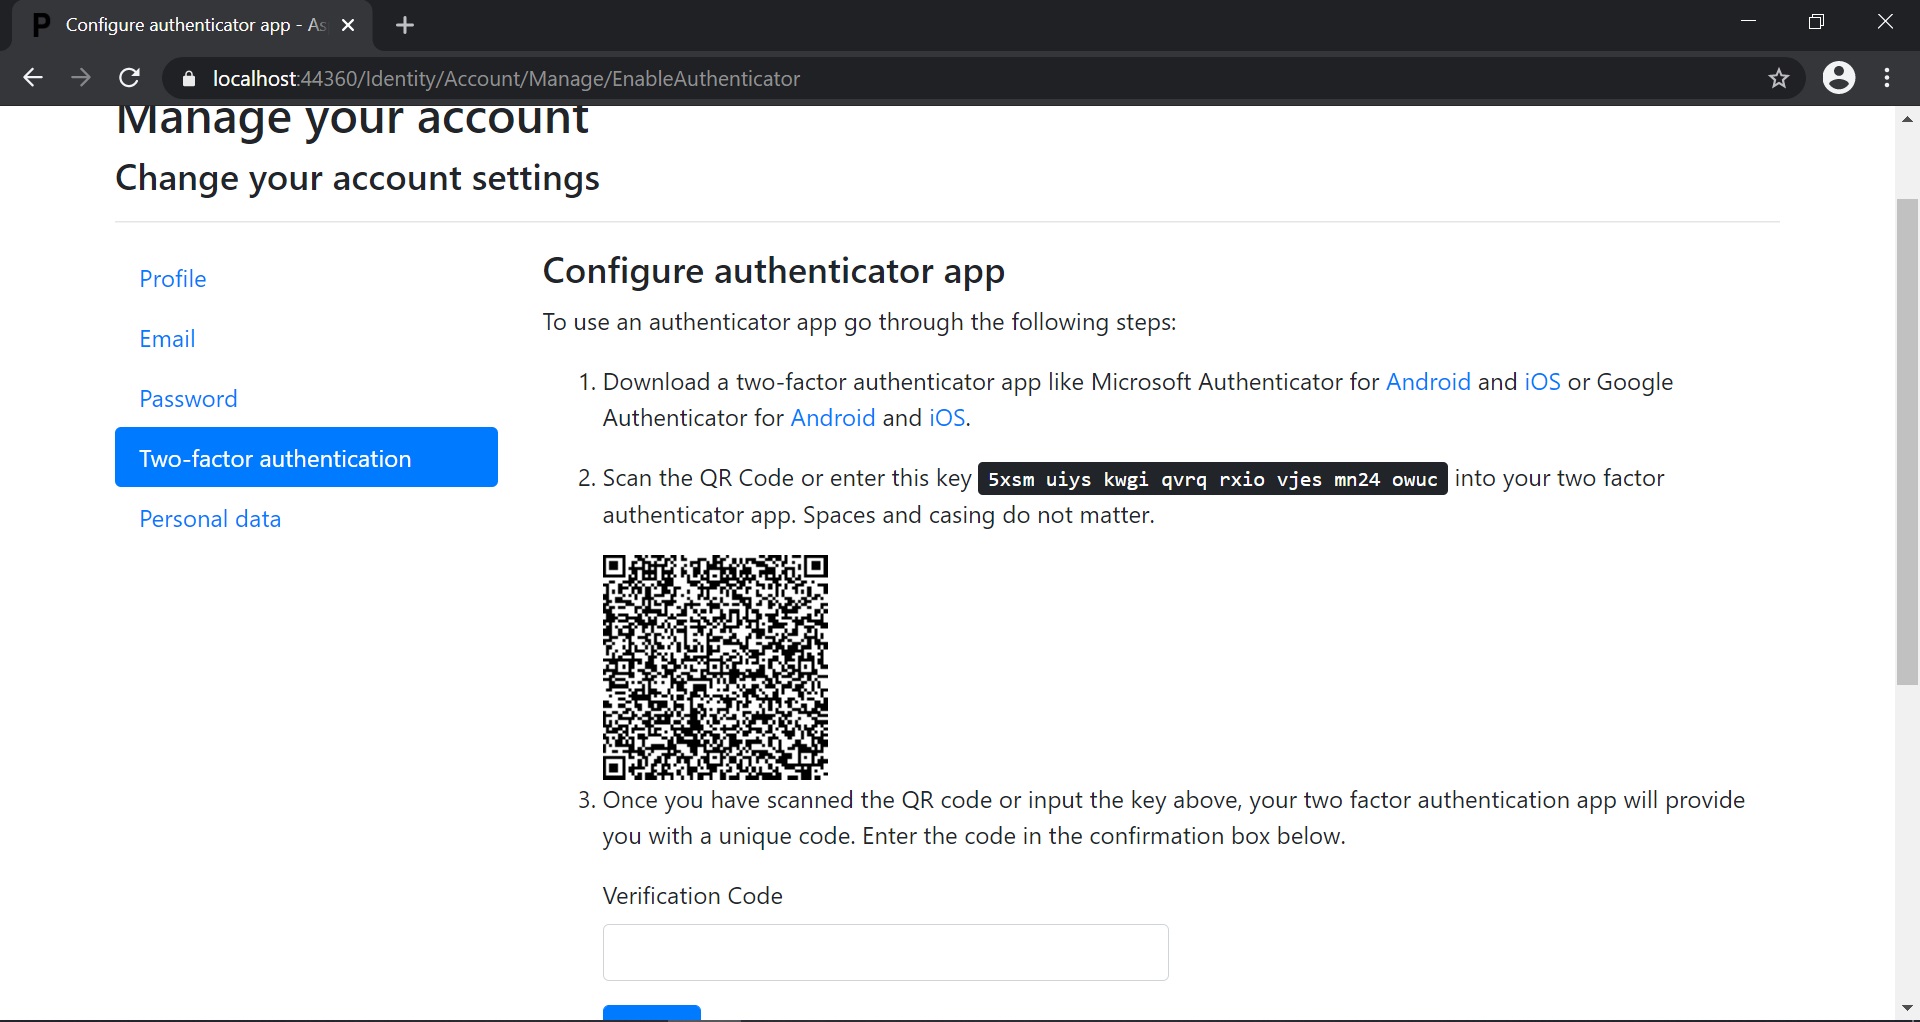Go back to the previous page

[33, 78]
